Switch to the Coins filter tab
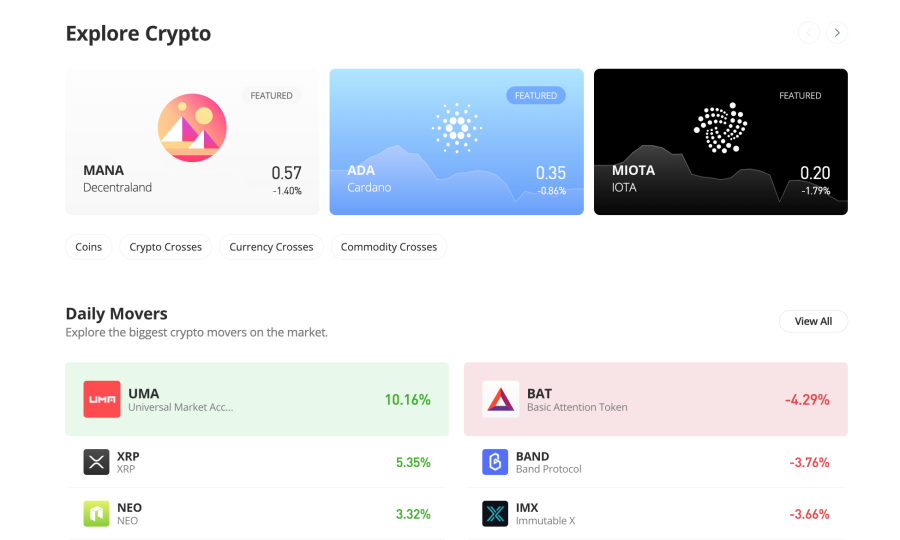900x540 pixels. point(88,247)
